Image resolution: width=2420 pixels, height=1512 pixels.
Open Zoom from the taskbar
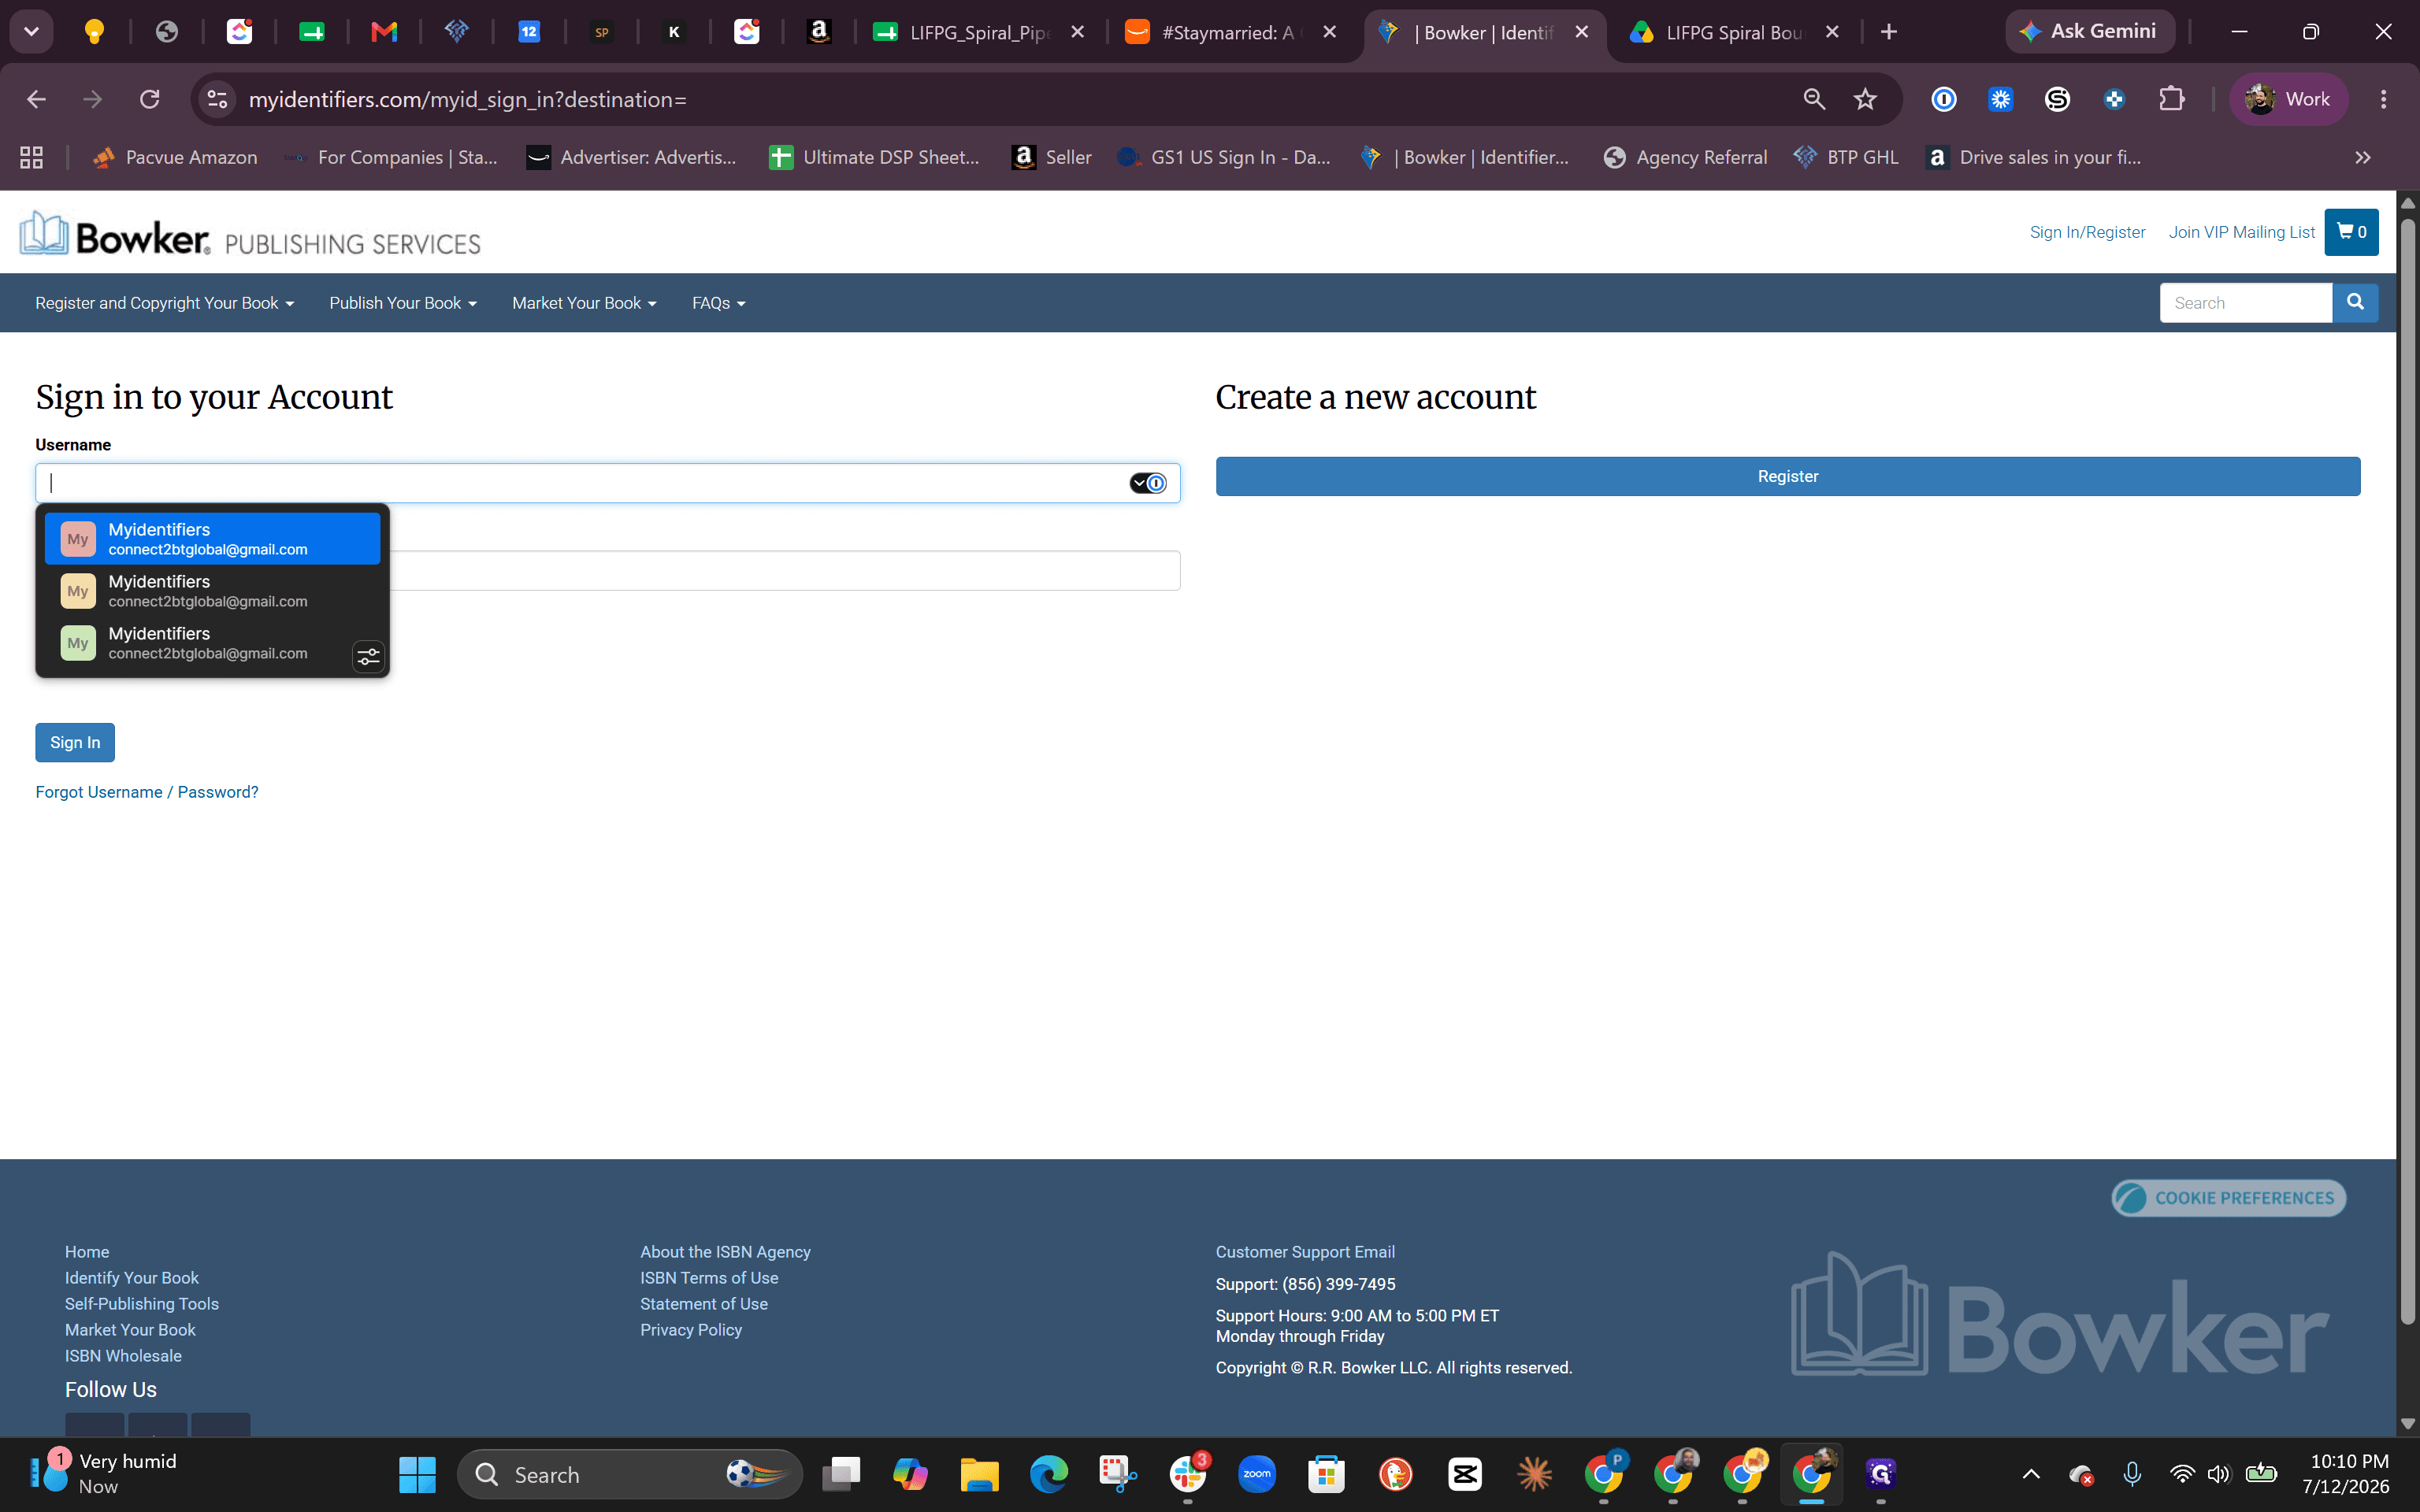click(1257, 1474)
